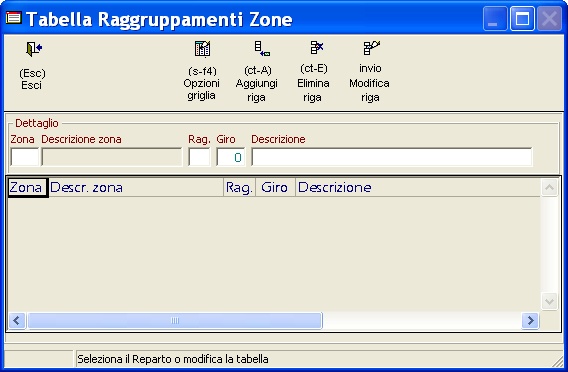Screen dimensions: 568x372
Task: Click Elimina riga delete row icon
Action: point(317,47)
